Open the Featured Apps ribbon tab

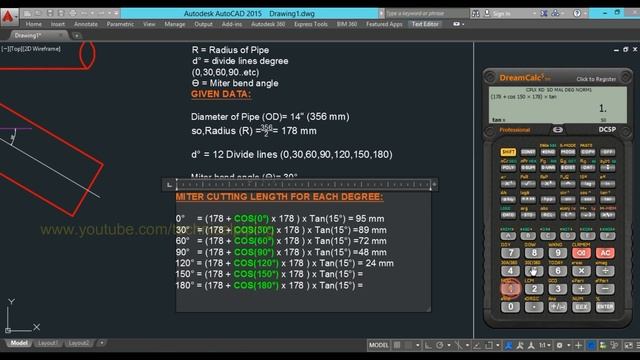click(x=384, y=24)
